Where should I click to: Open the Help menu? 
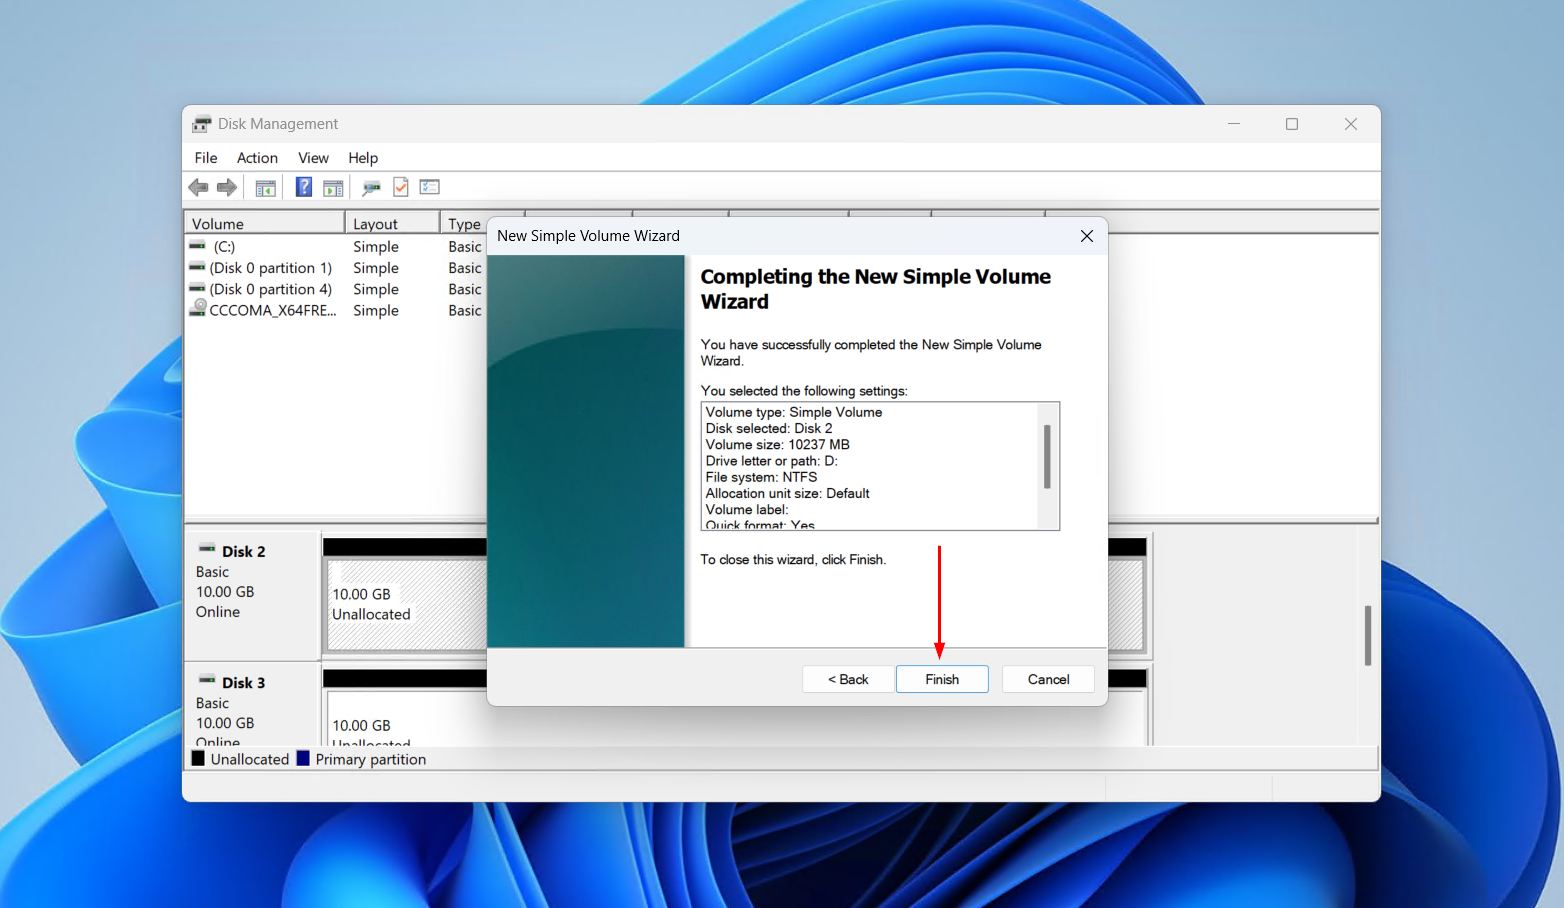[x=363, y=158]
